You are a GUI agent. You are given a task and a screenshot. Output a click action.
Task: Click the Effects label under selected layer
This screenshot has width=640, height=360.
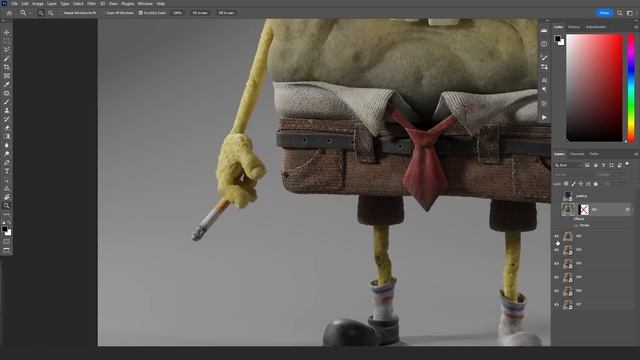(x=579, y=219)
